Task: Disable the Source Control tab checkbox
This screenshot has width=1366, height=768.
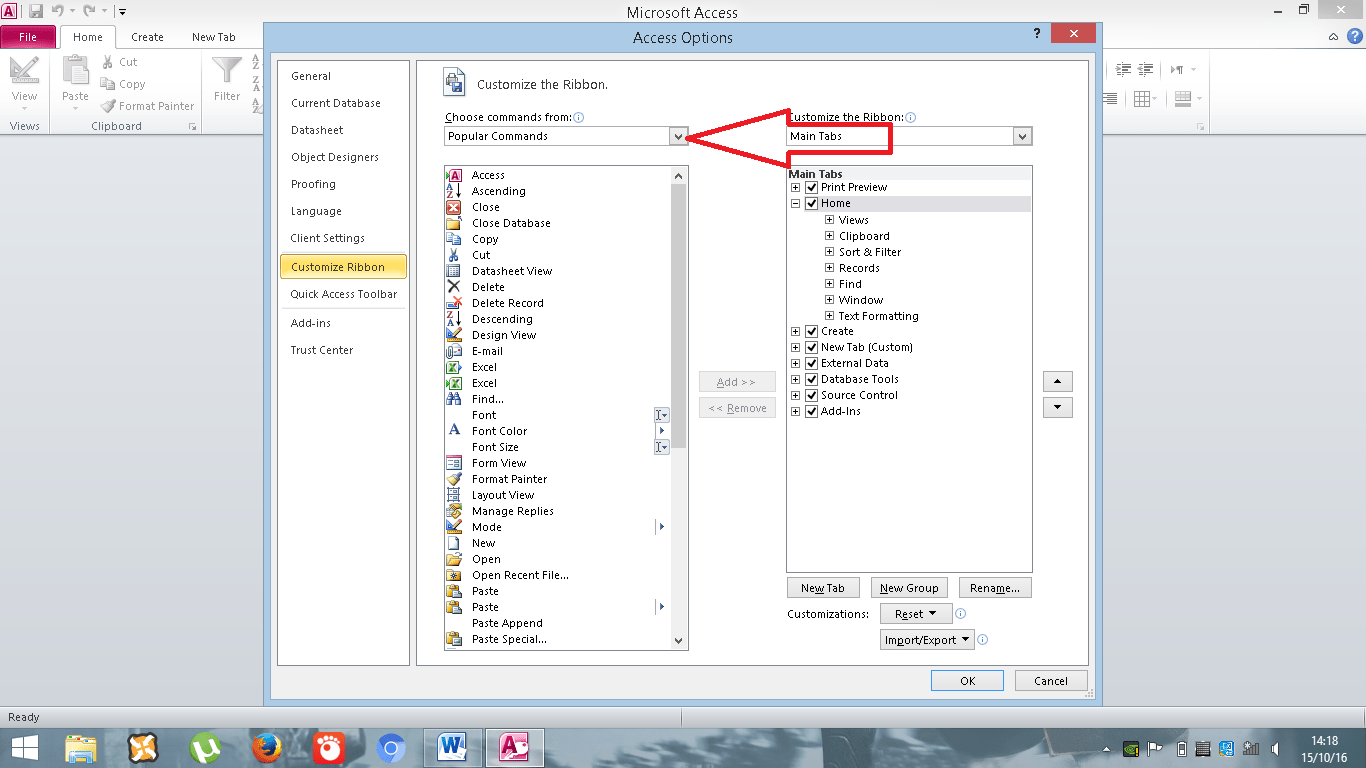Action: pos(811,395)
